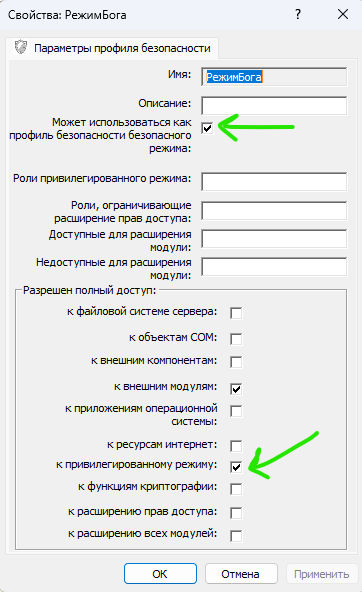Click the Доступные для расширения модули field

[x=274, y=239]
